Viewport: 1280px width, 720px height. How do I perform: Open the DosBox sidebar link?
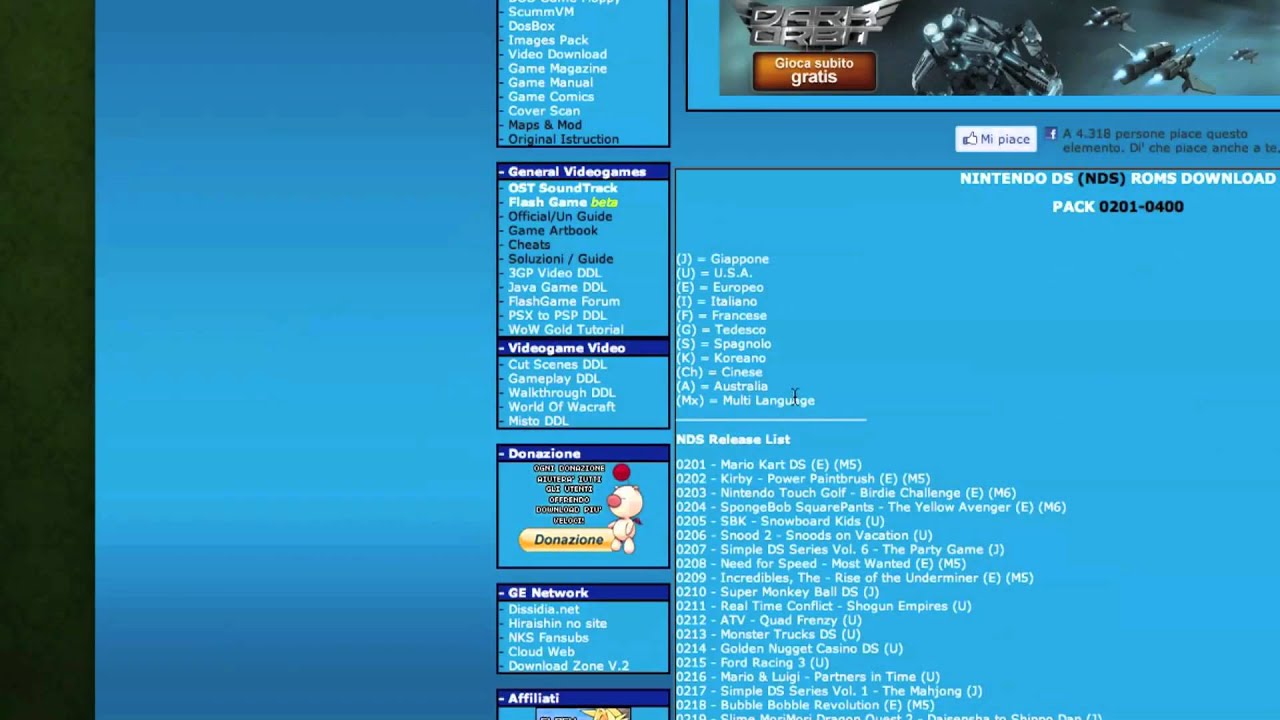tap(531, 26)
